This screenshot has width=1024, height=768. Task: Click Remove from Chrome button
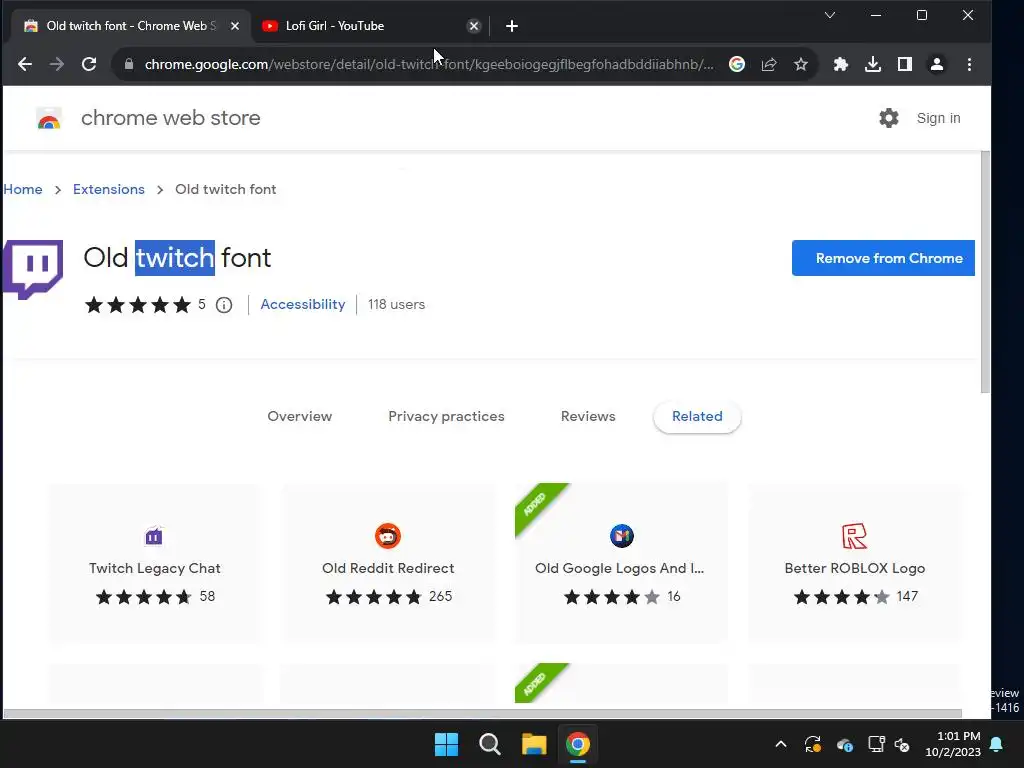point(883,258)
